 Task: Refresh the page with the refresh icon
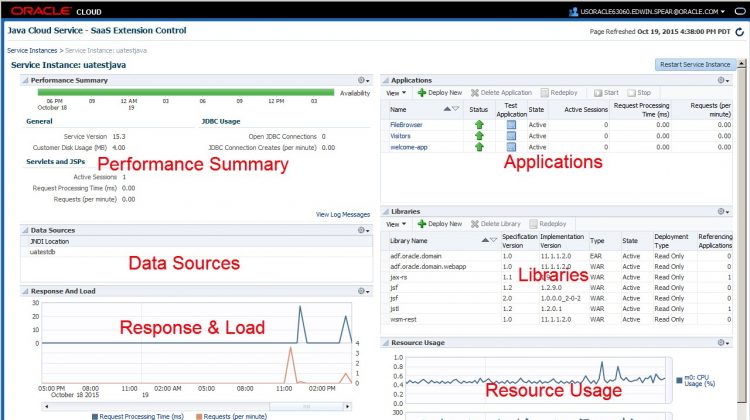[739, 32]
